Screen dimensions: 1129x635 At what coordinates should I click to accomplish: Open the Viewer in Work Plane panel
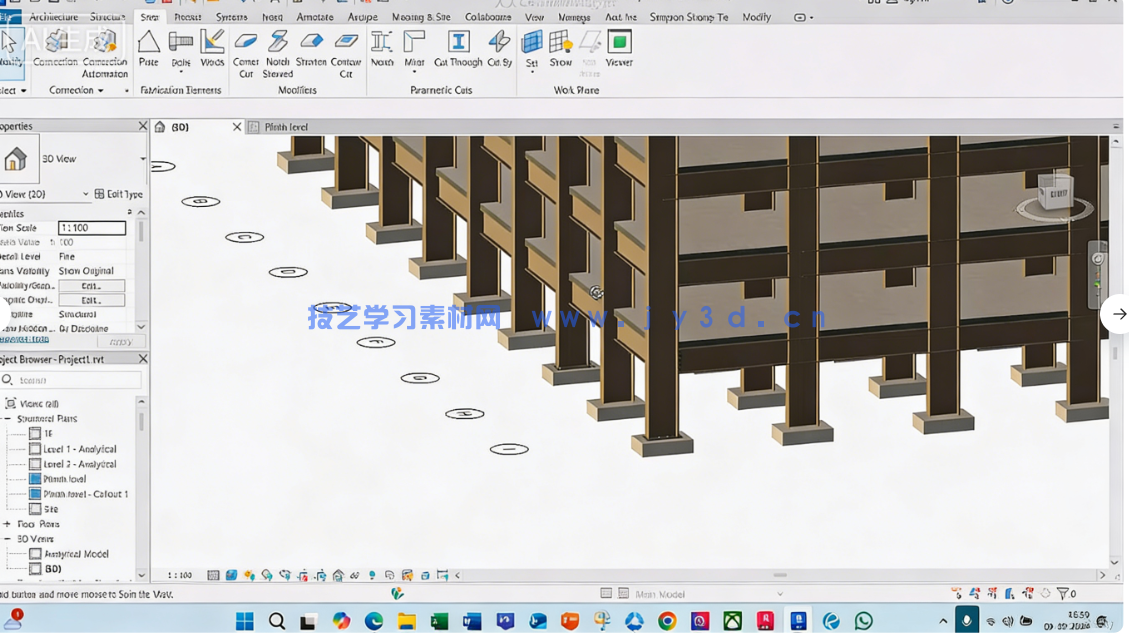pos(619,48)
